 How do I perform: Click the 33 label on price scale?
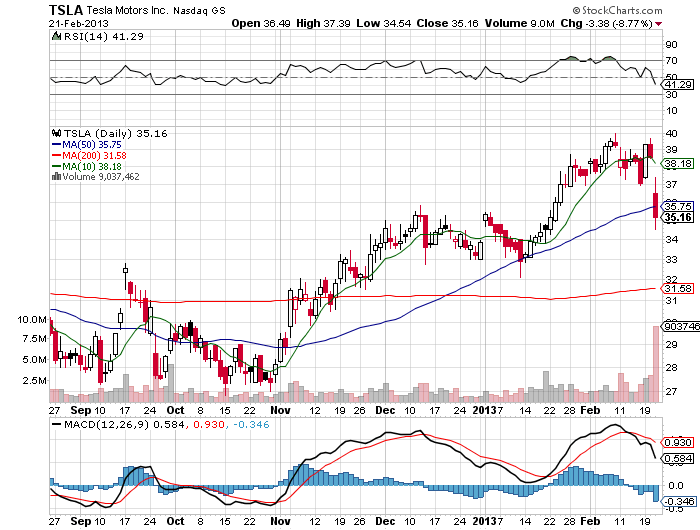tap(671, 259)
